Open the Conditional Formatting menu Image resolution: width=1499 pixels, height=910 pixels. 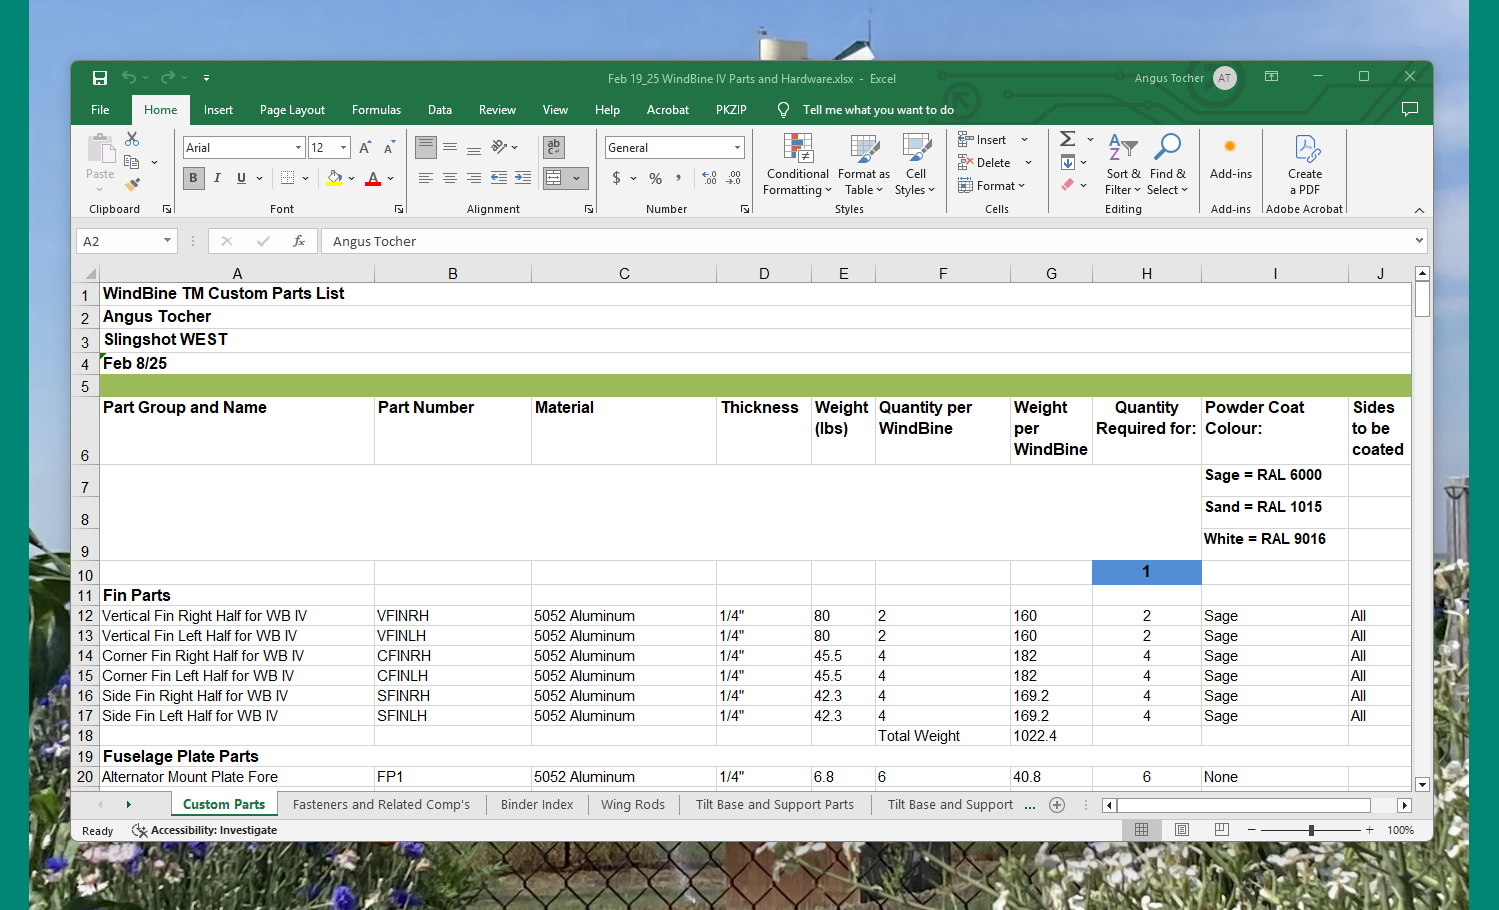(x=798, y=165)
